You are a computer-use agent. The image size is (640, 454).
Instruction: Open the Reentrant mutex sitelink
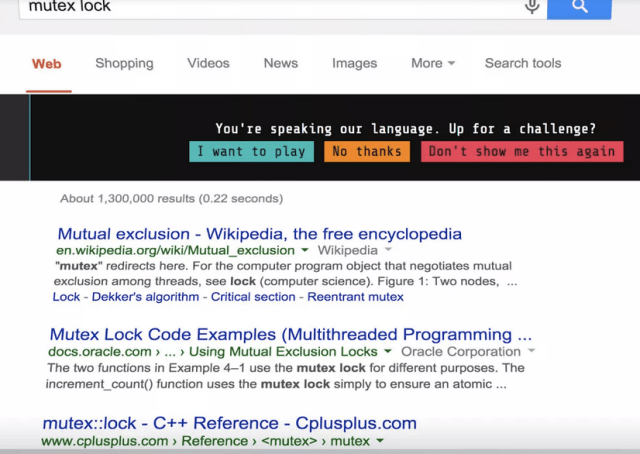(x=355, y=297)
